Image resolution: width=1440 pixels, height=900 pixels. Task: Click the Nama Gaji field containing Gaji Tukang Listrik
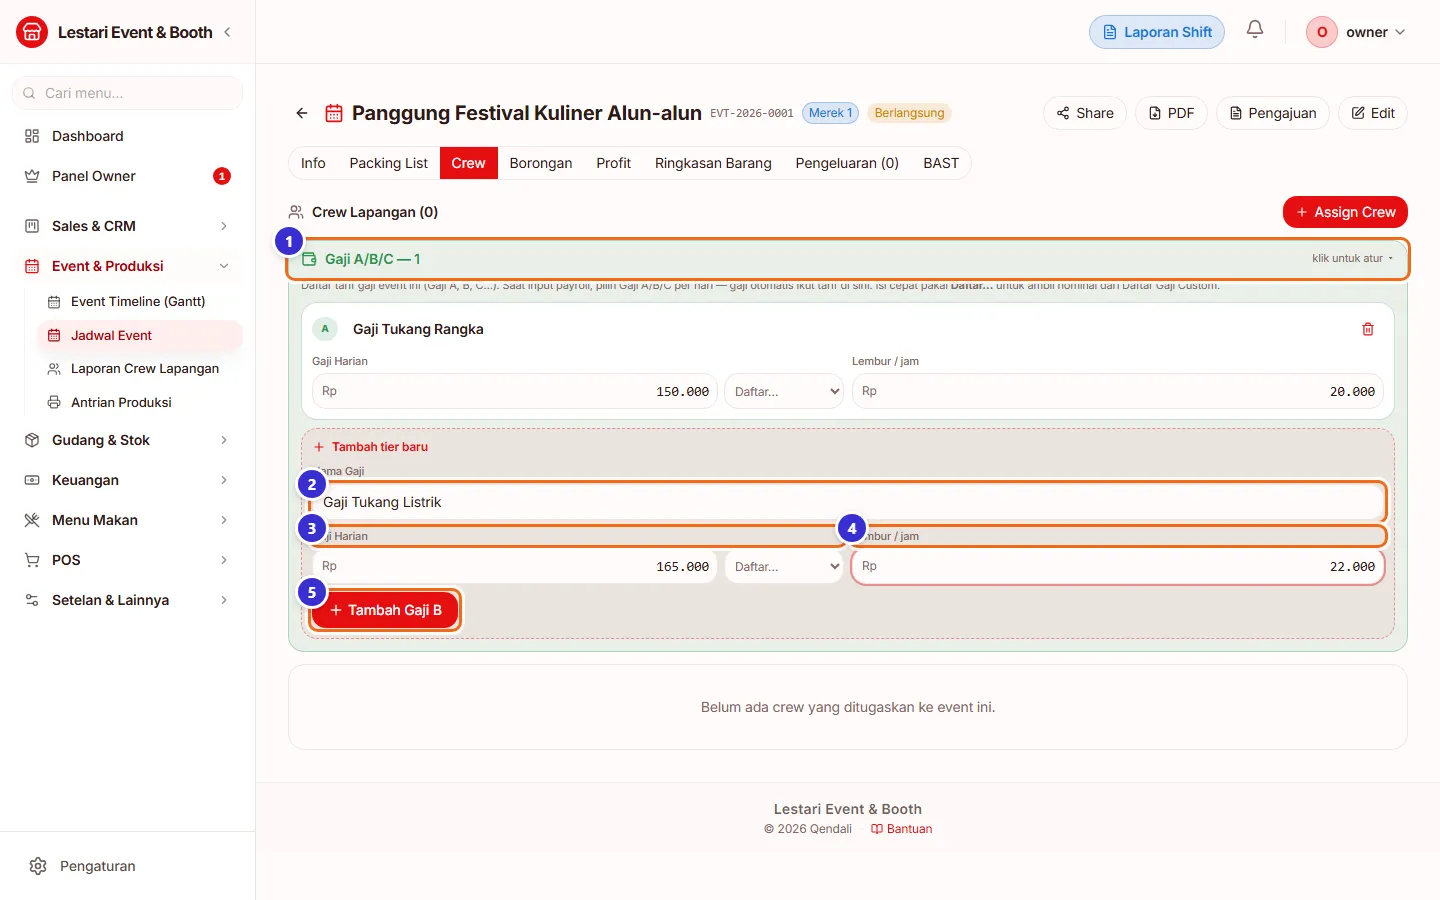click(848, 502)
